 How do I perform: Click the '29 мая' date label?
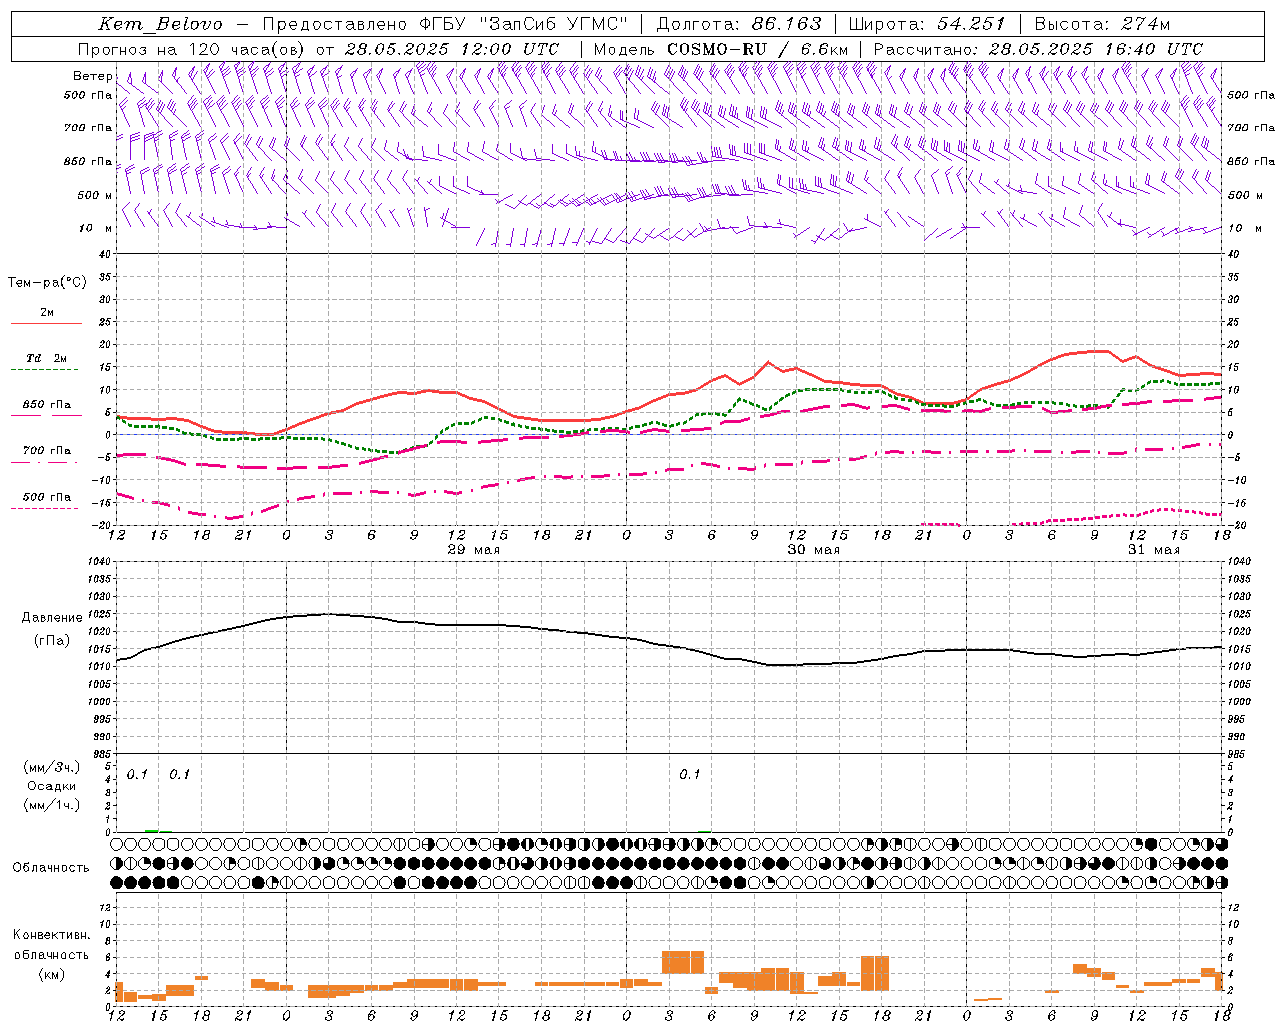coord(474,549)
